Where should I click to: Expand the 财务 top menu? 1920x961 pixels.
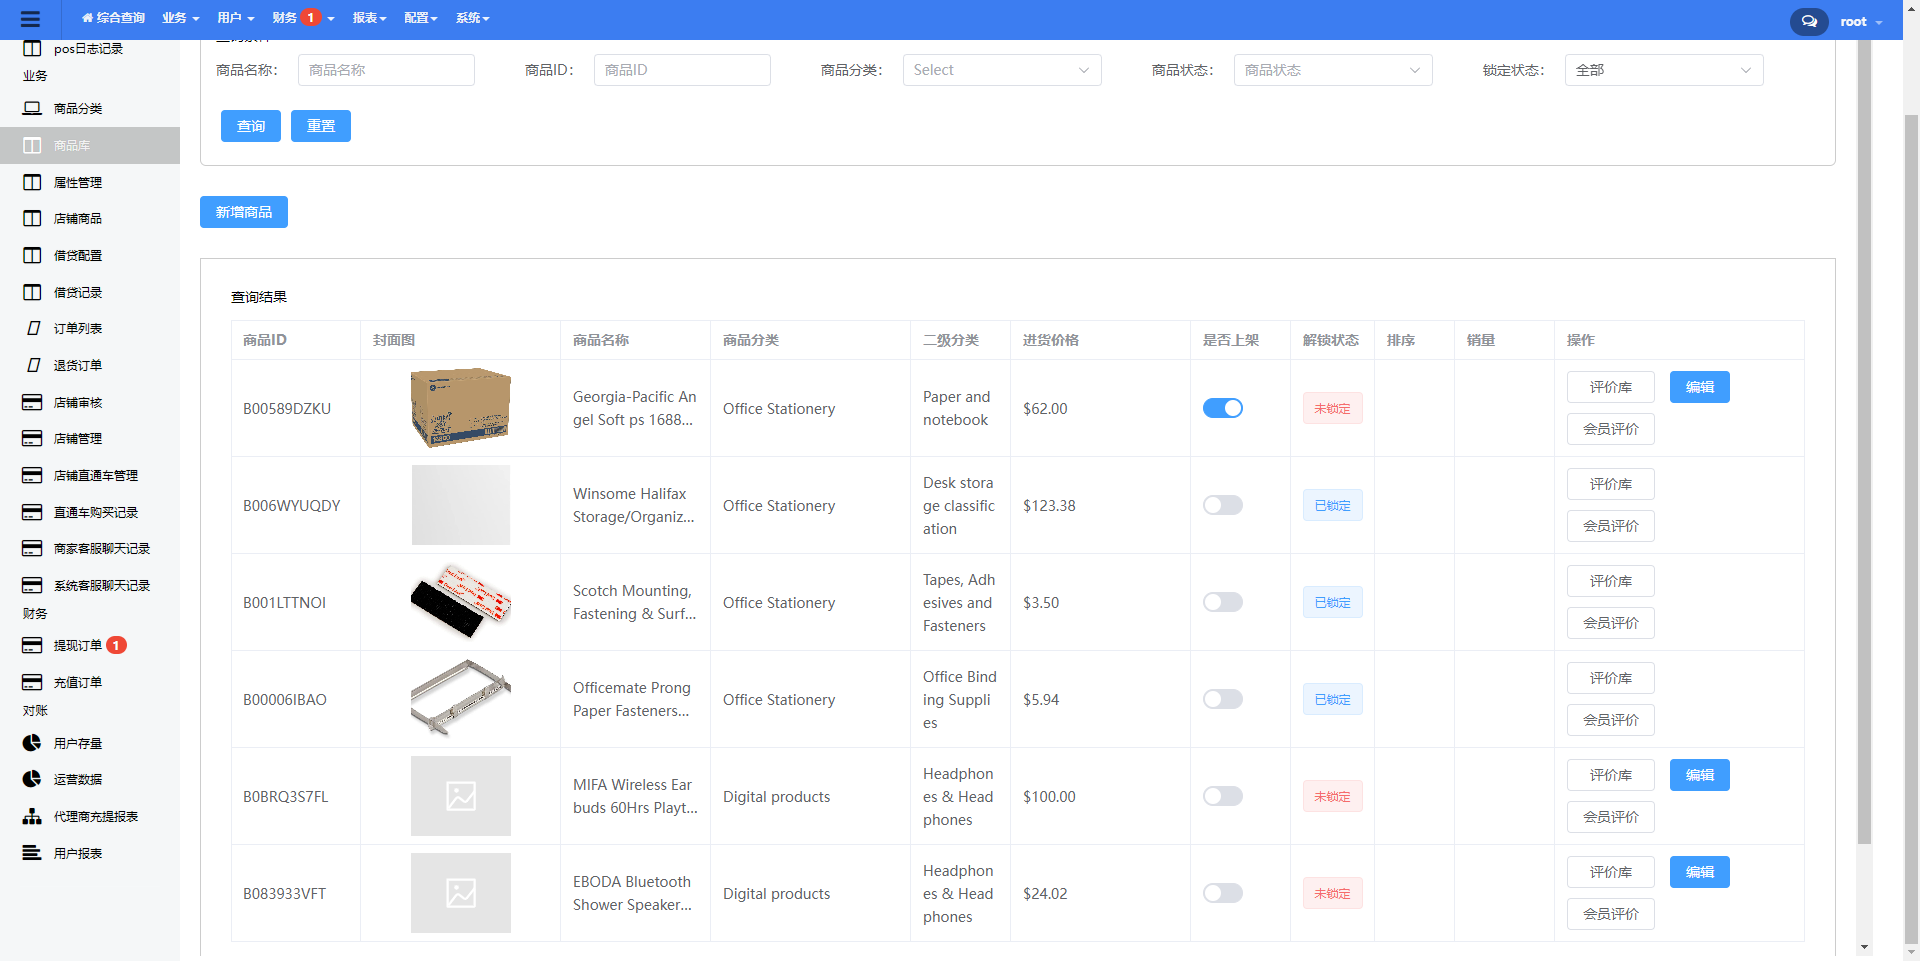tap(304, 18)
